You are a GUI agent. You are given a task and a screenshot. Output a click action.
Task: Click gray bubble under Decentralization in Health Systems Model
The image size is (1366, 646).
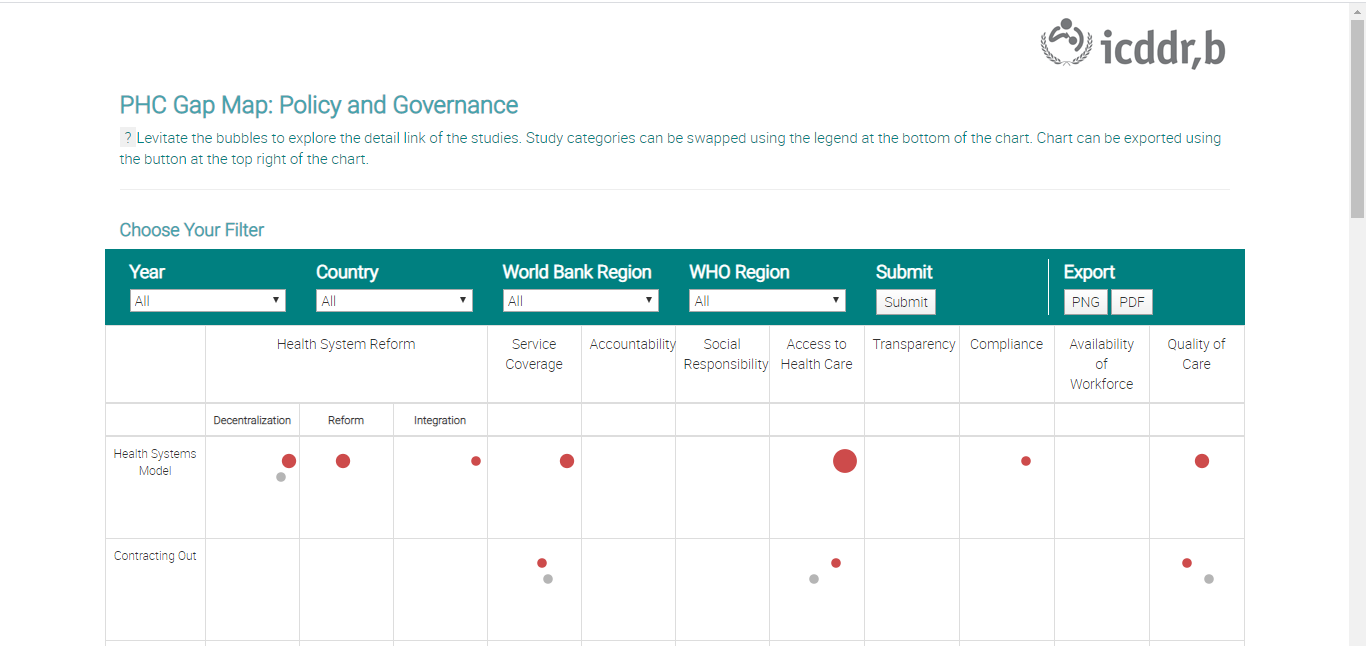pyautogui.click(x=281, y=477)
